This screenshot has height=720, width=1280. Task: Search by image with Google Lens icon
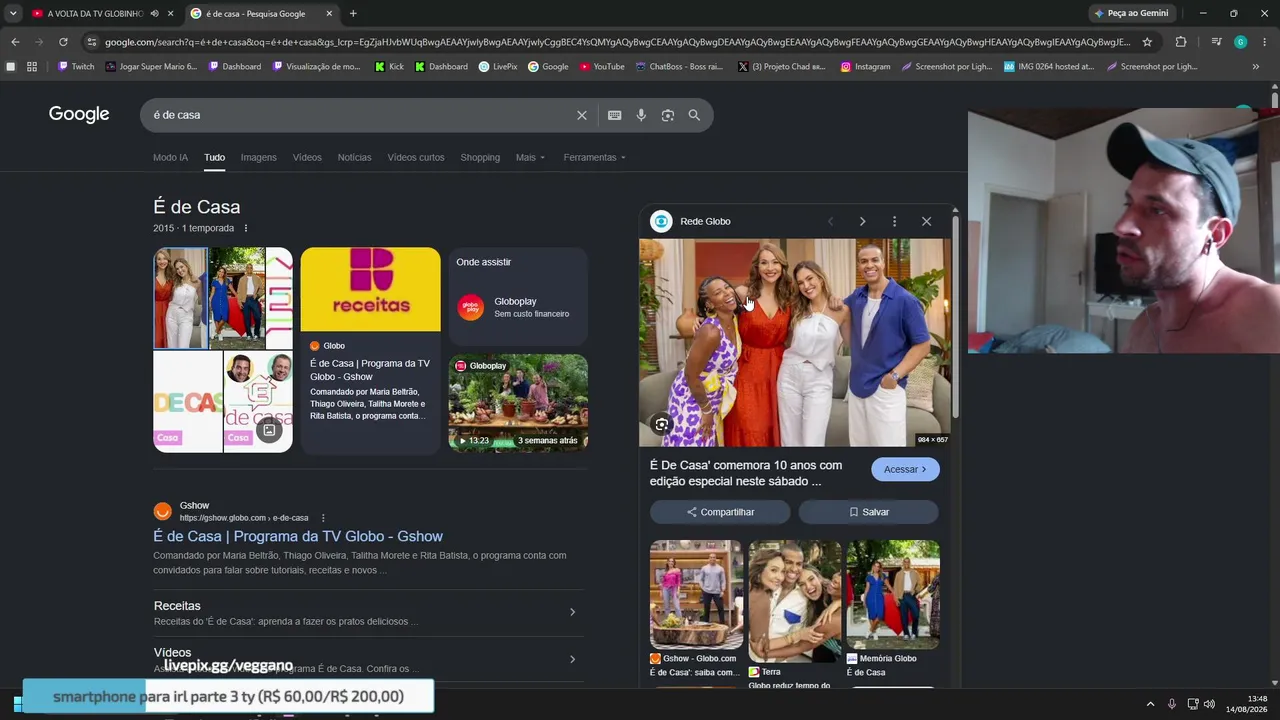[668, 115]
